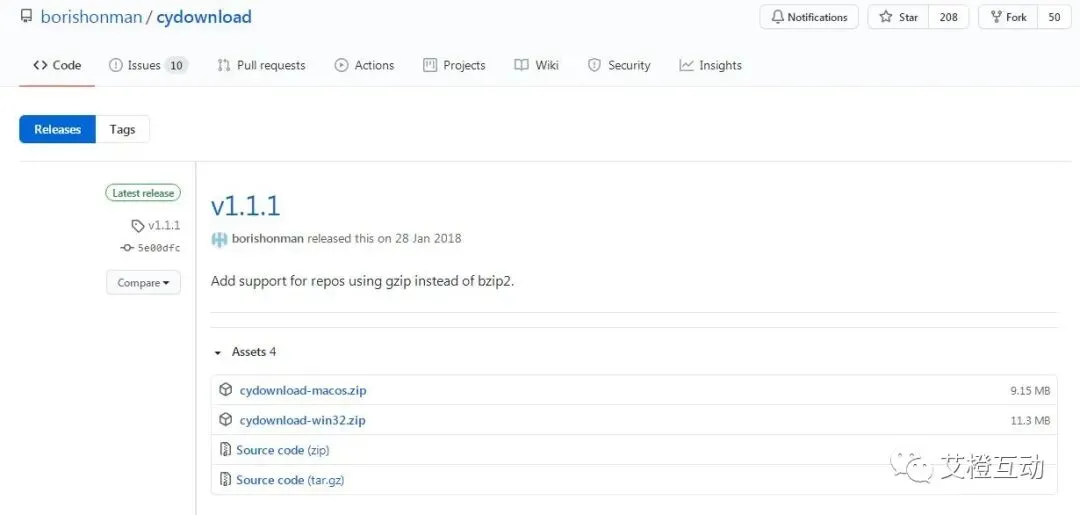The image size is (1080, 515).
Task: View the 208 stargazers count
Action: coord(948,17)
